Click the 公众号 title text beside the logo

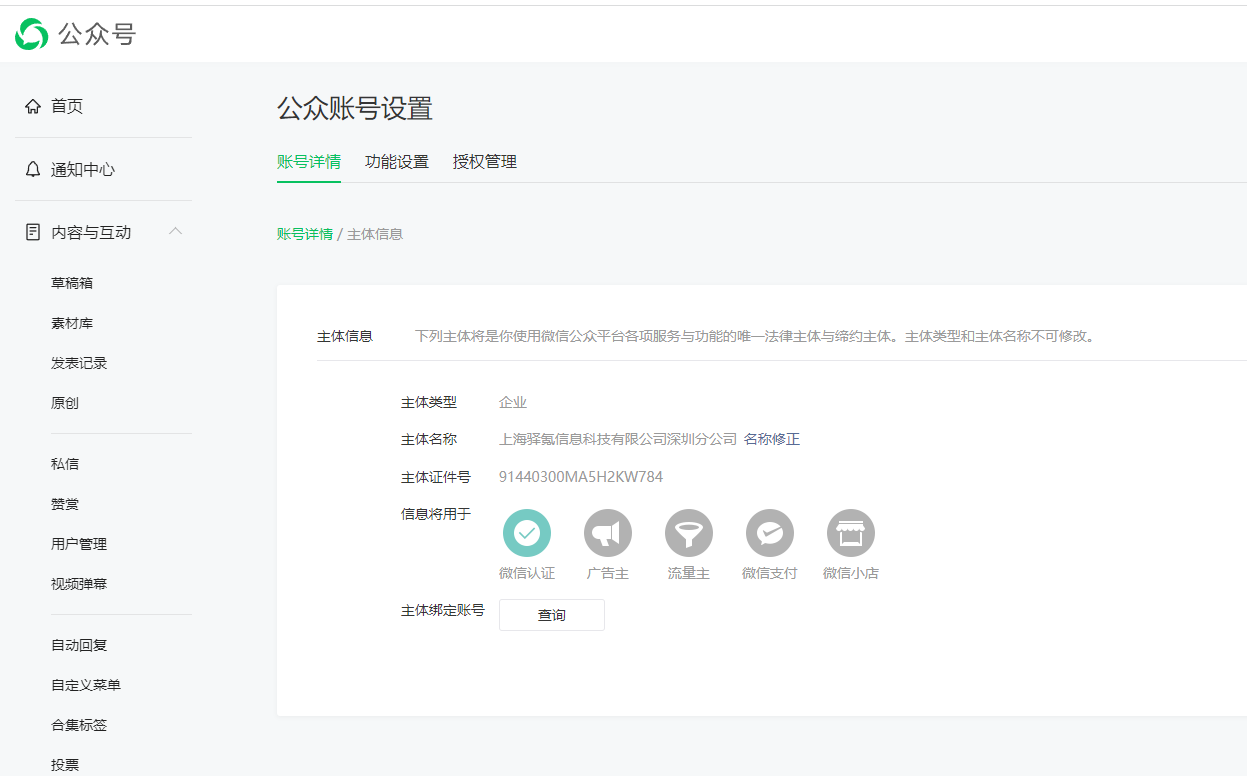click(x=97, y=34)
